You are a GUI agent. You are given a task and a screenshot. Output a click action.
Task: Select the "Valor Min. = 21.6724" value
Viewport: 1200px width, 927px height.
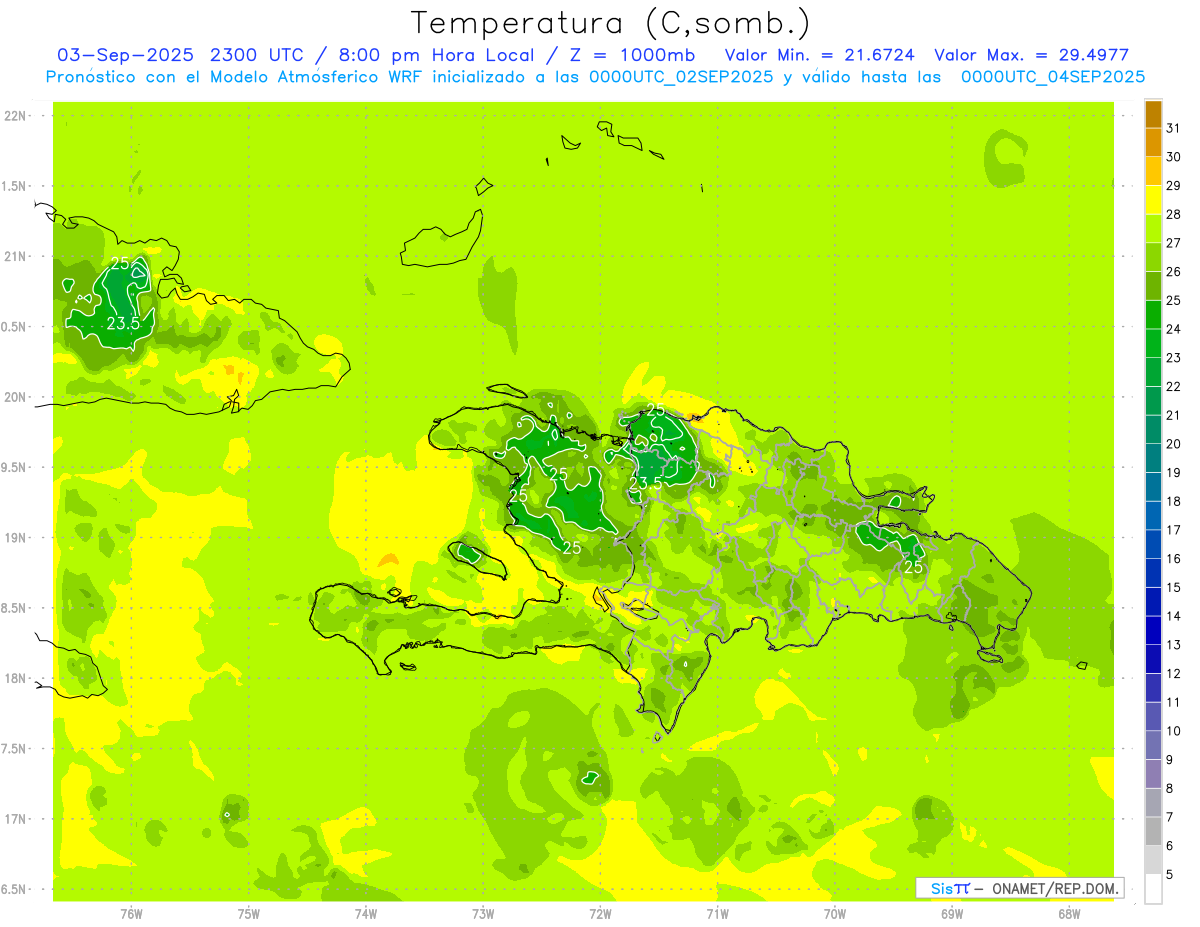pos(819,55)
